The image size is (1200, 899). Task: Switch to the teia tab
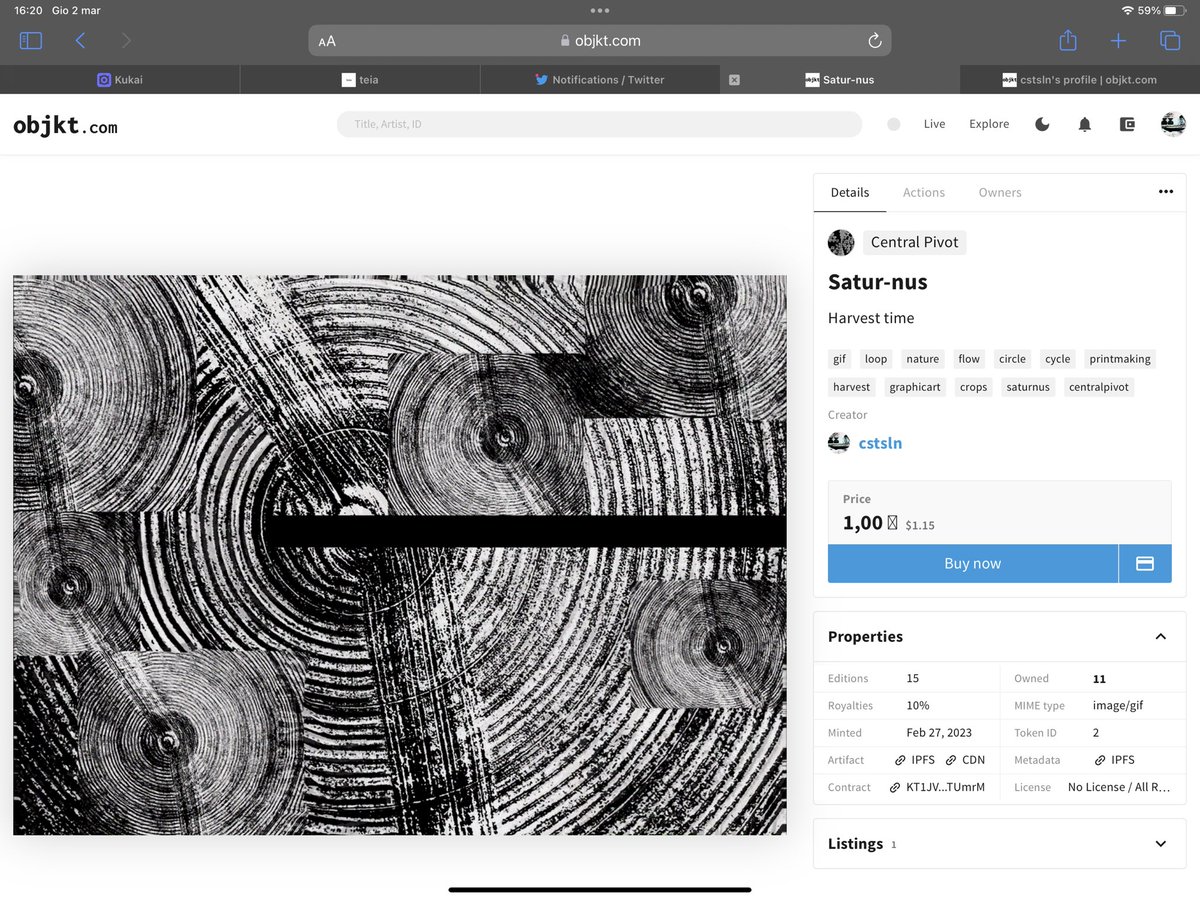pos(360,80)
